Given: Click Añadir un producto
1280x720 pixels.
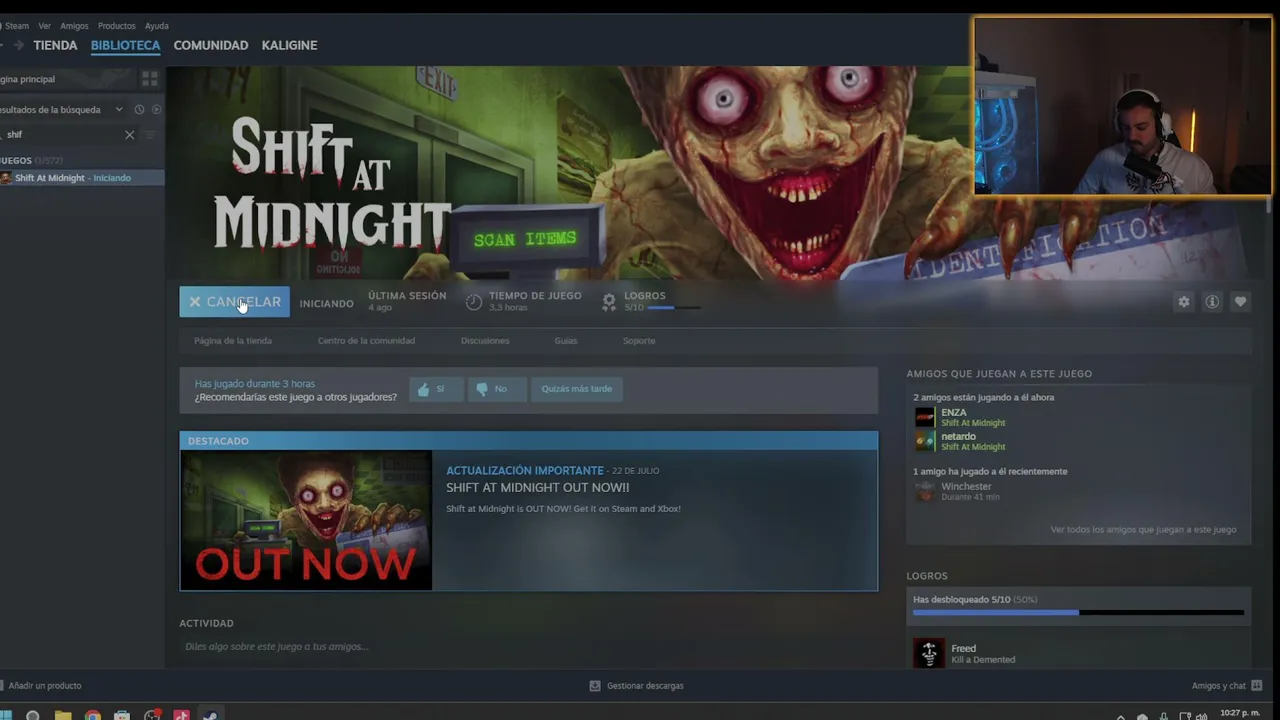Looking at the screenshot, I should [x=45, y=686].
